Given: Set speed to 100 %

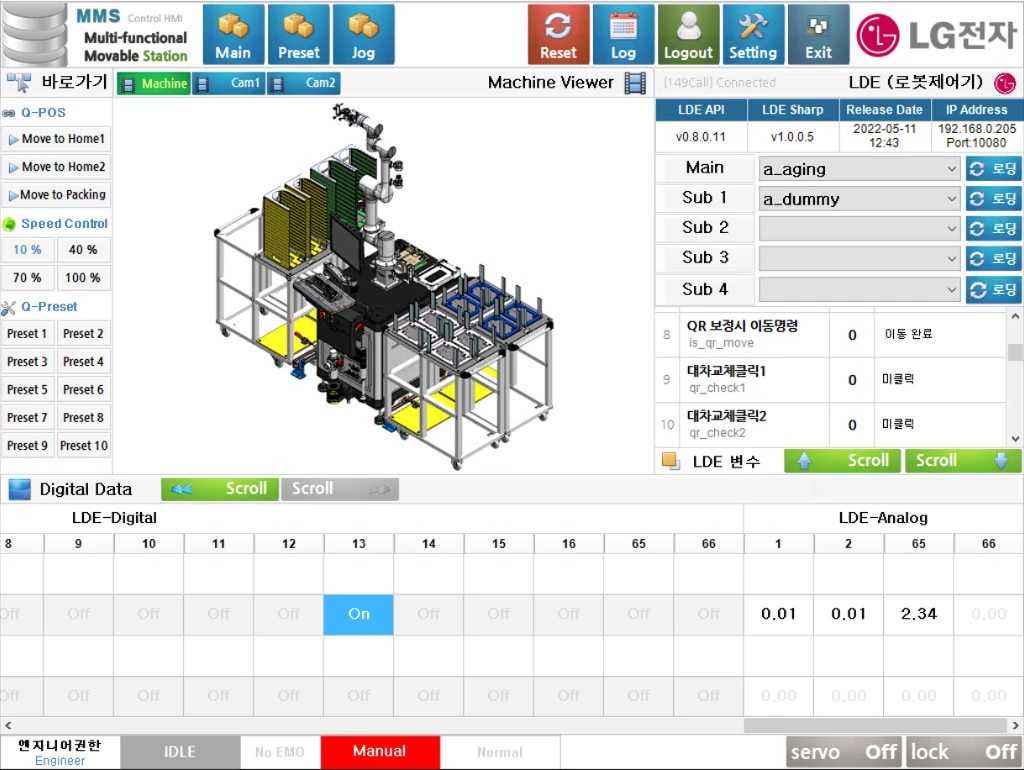Looking at the screenshot, I should pos(83,278).
